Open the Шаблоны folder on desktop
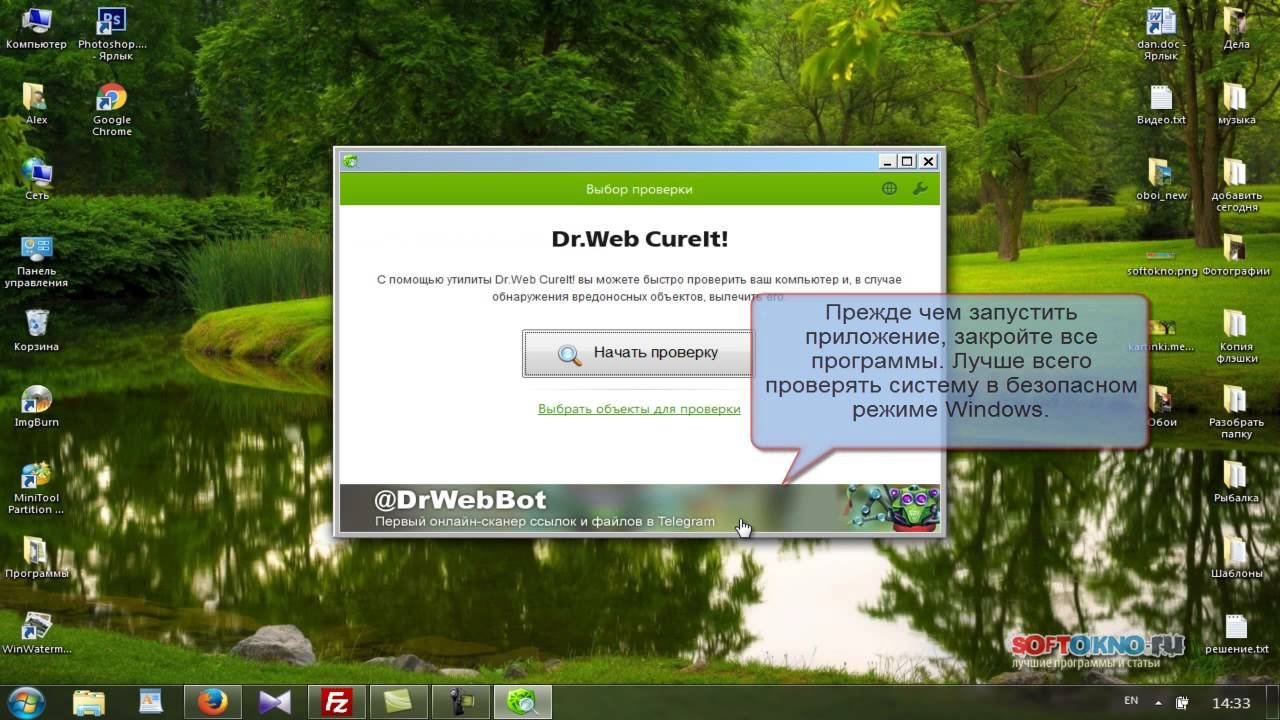This screenshot has height=720, width=1280. 1236,558
